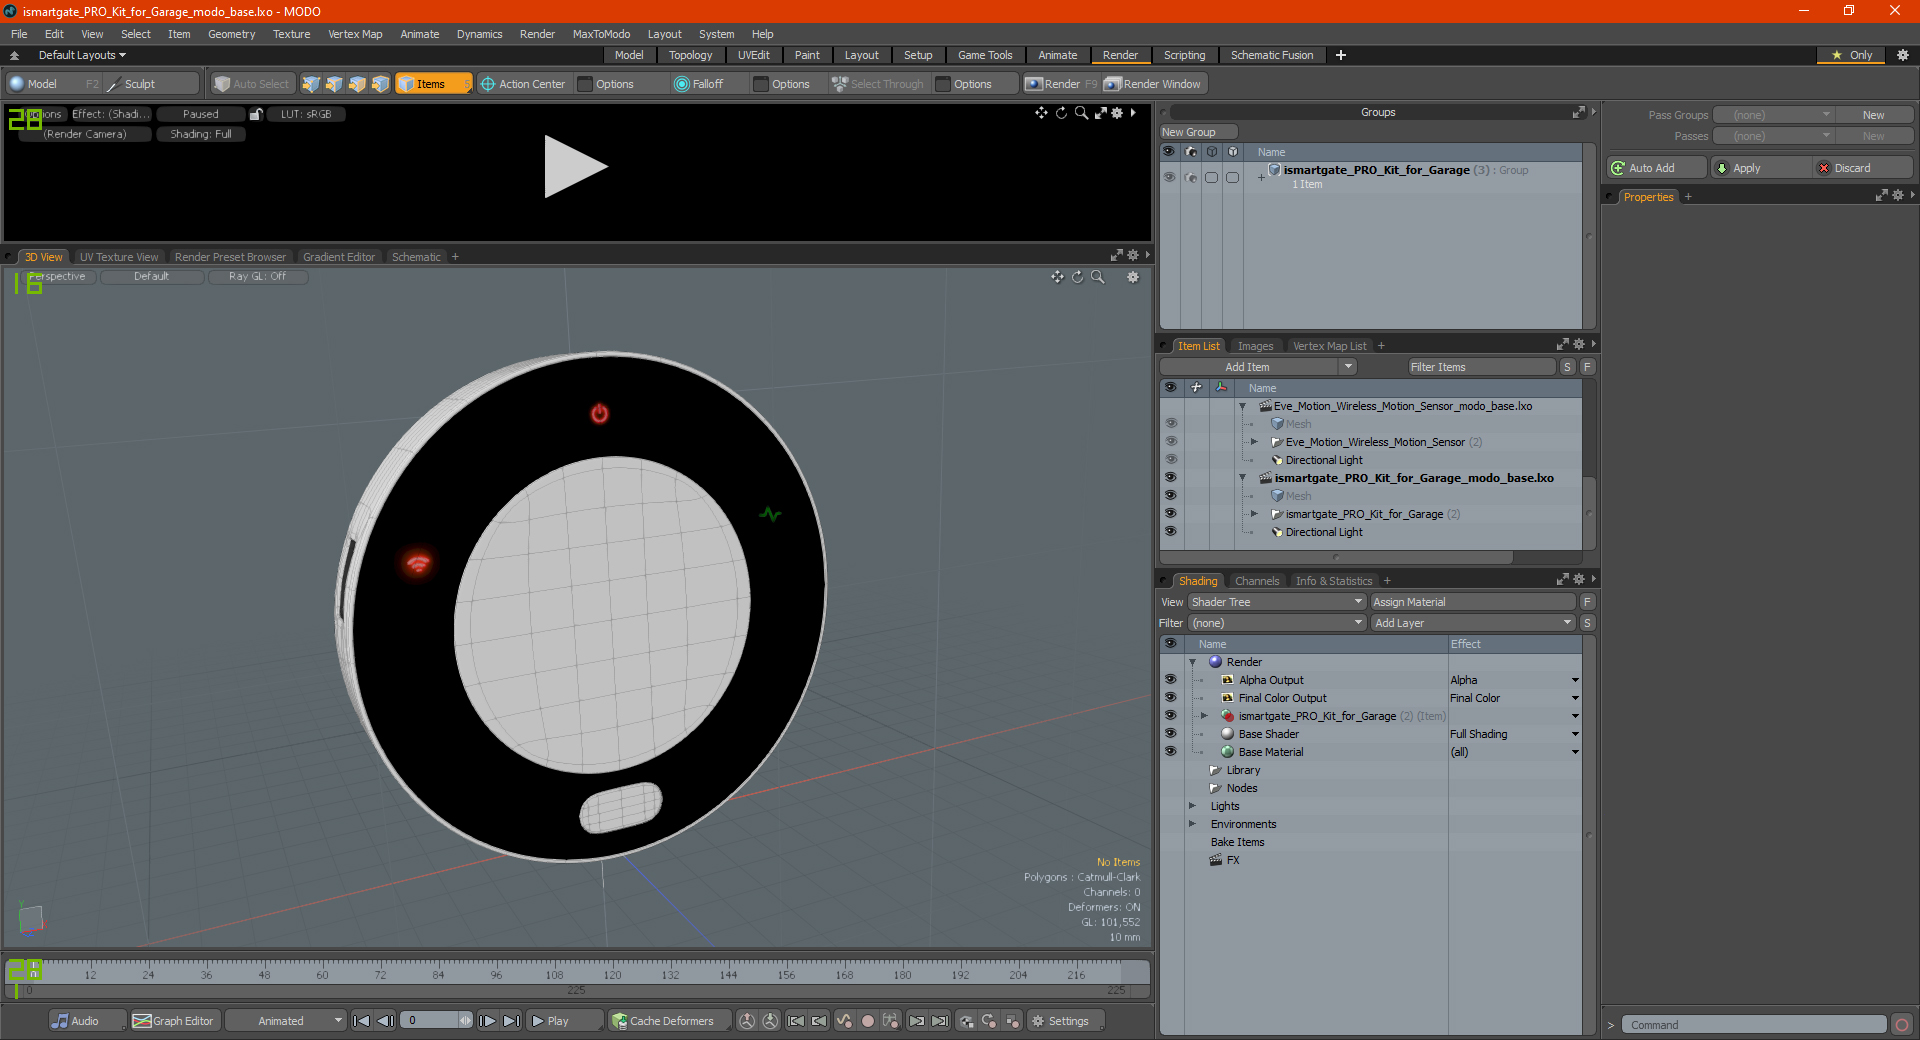Click the Discard button

[1863, 168]
